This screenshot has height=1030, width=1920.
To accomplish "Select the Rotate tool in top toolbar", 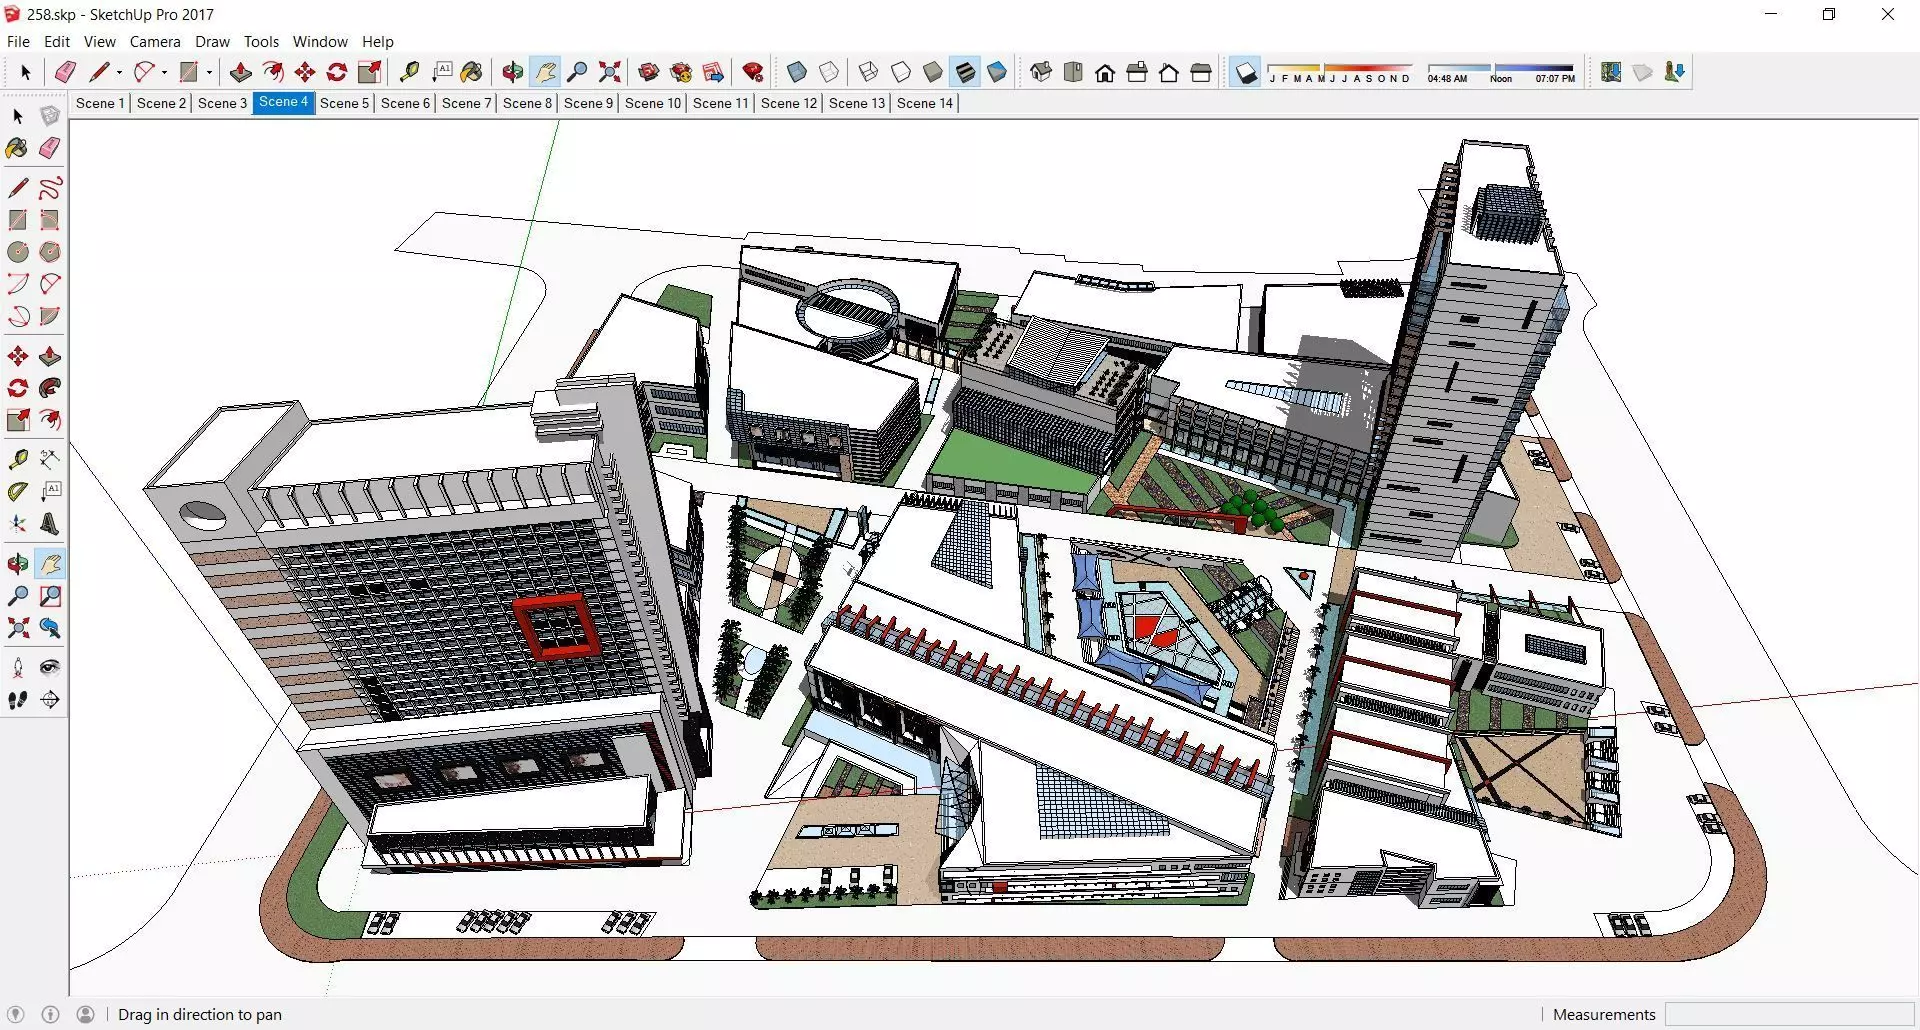I will coord(337,72).
